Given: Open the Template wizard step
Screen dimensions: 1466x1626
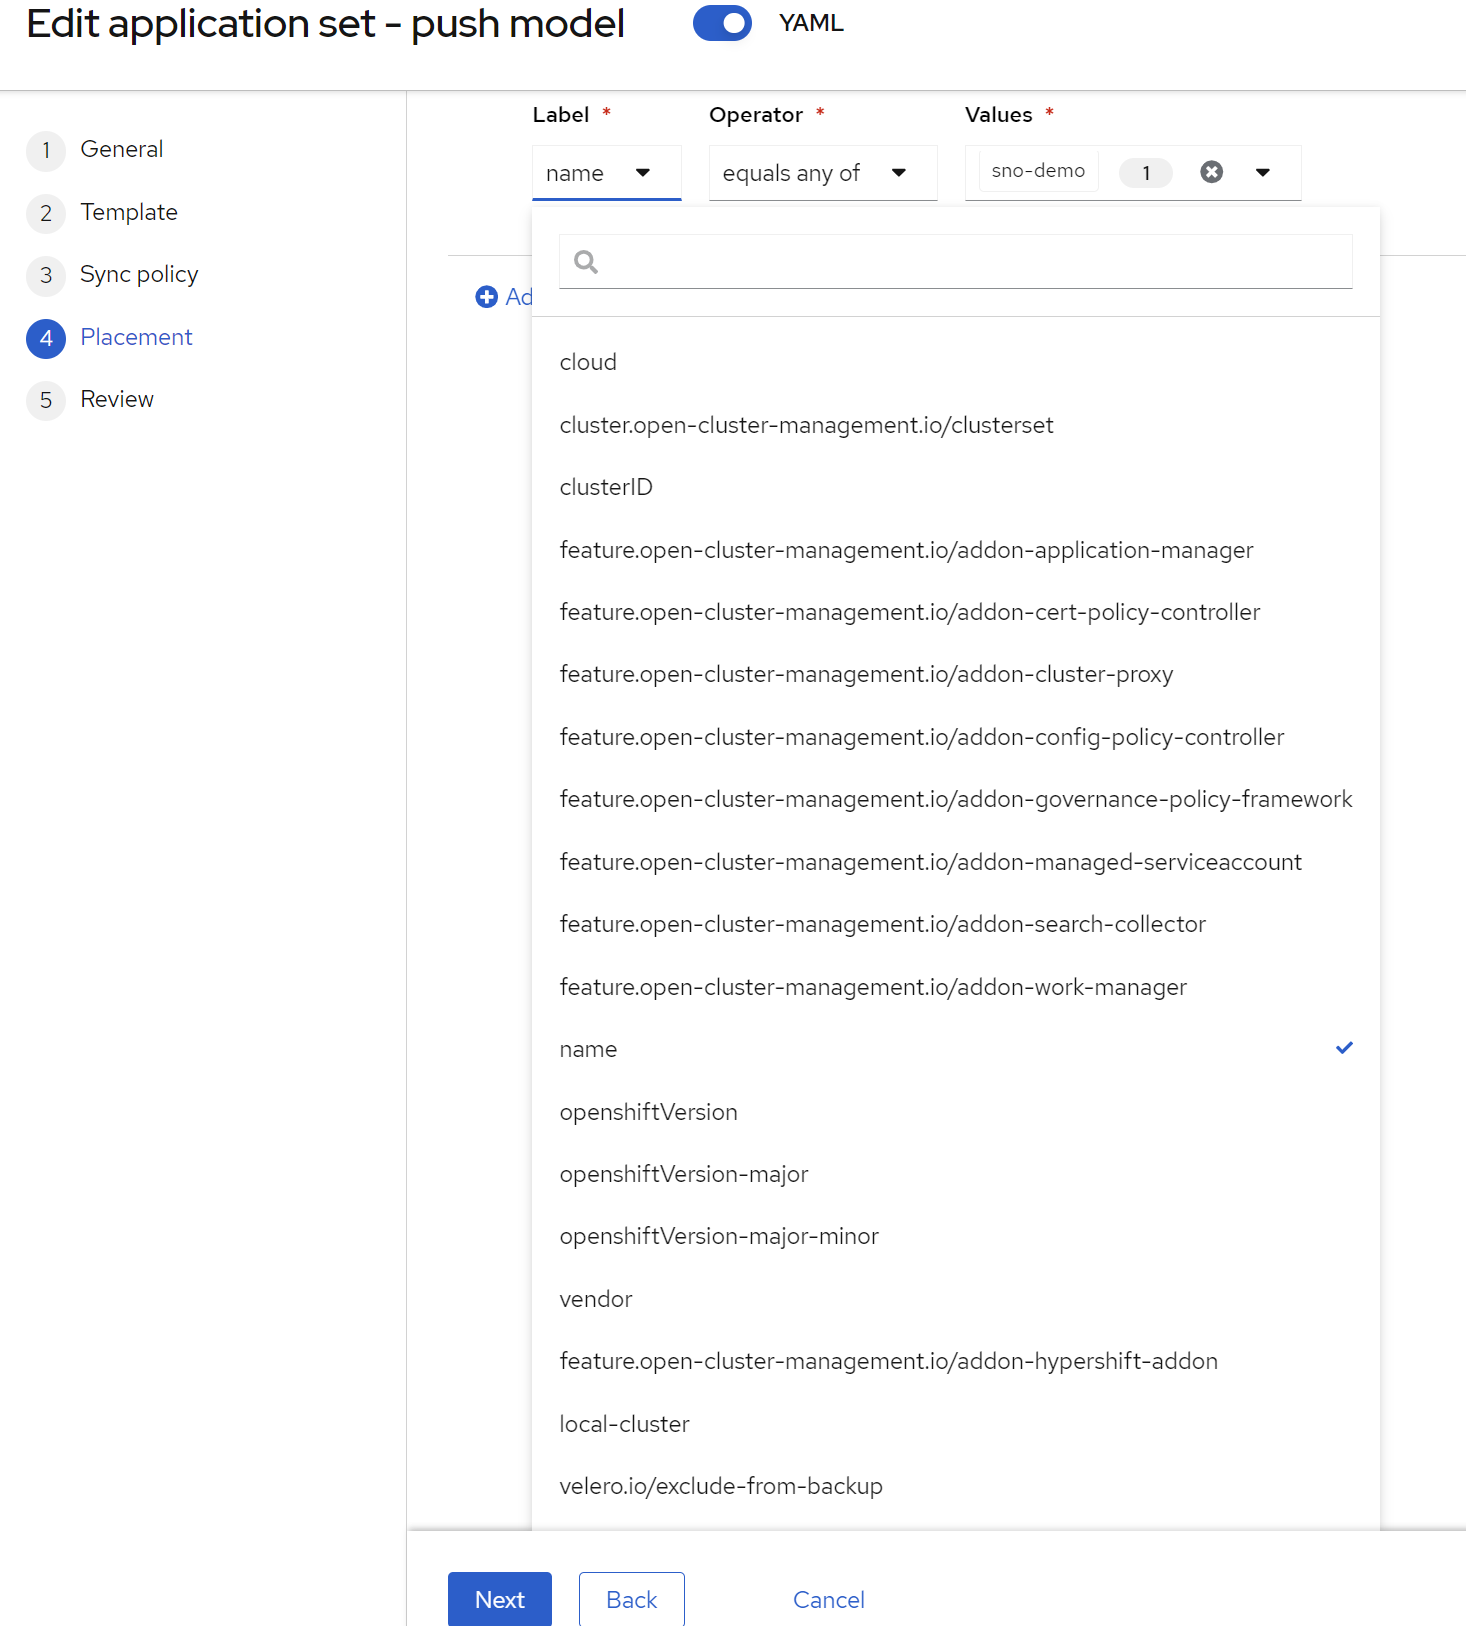Looking at the screenshot, I should click(x=129, y=212).
